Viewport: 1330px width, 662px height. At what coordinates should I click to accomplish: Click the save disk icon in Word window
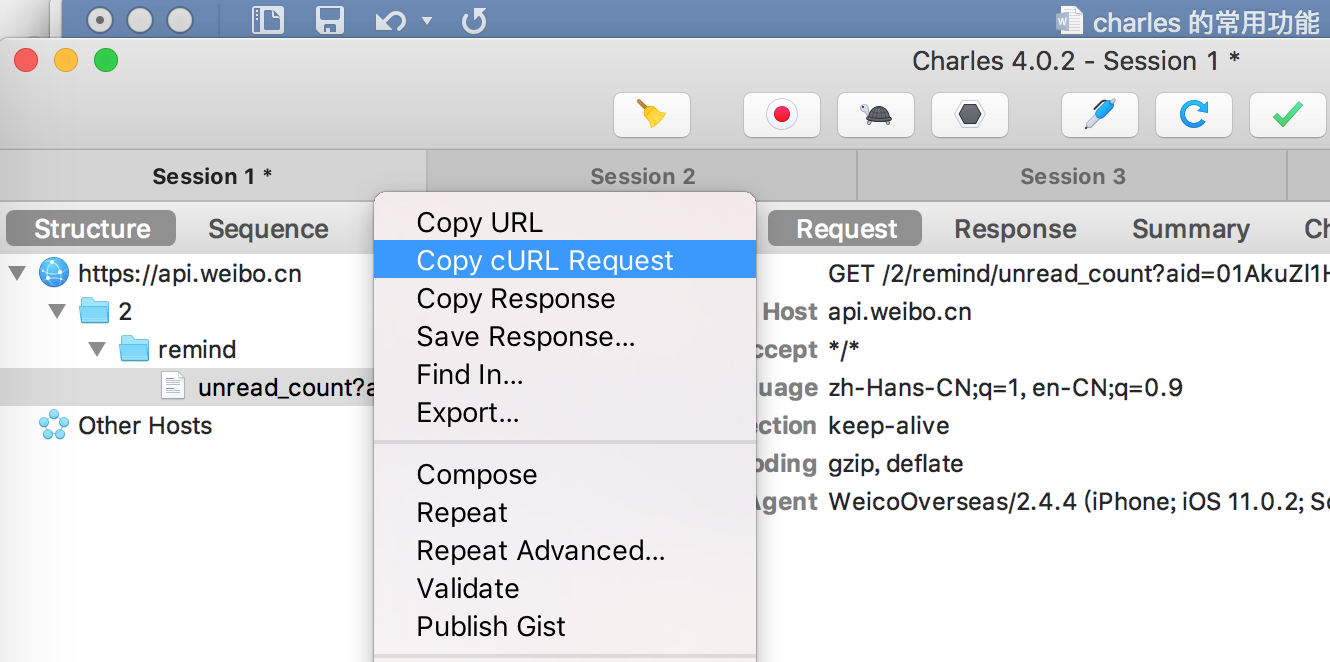(x=330, y=20)
